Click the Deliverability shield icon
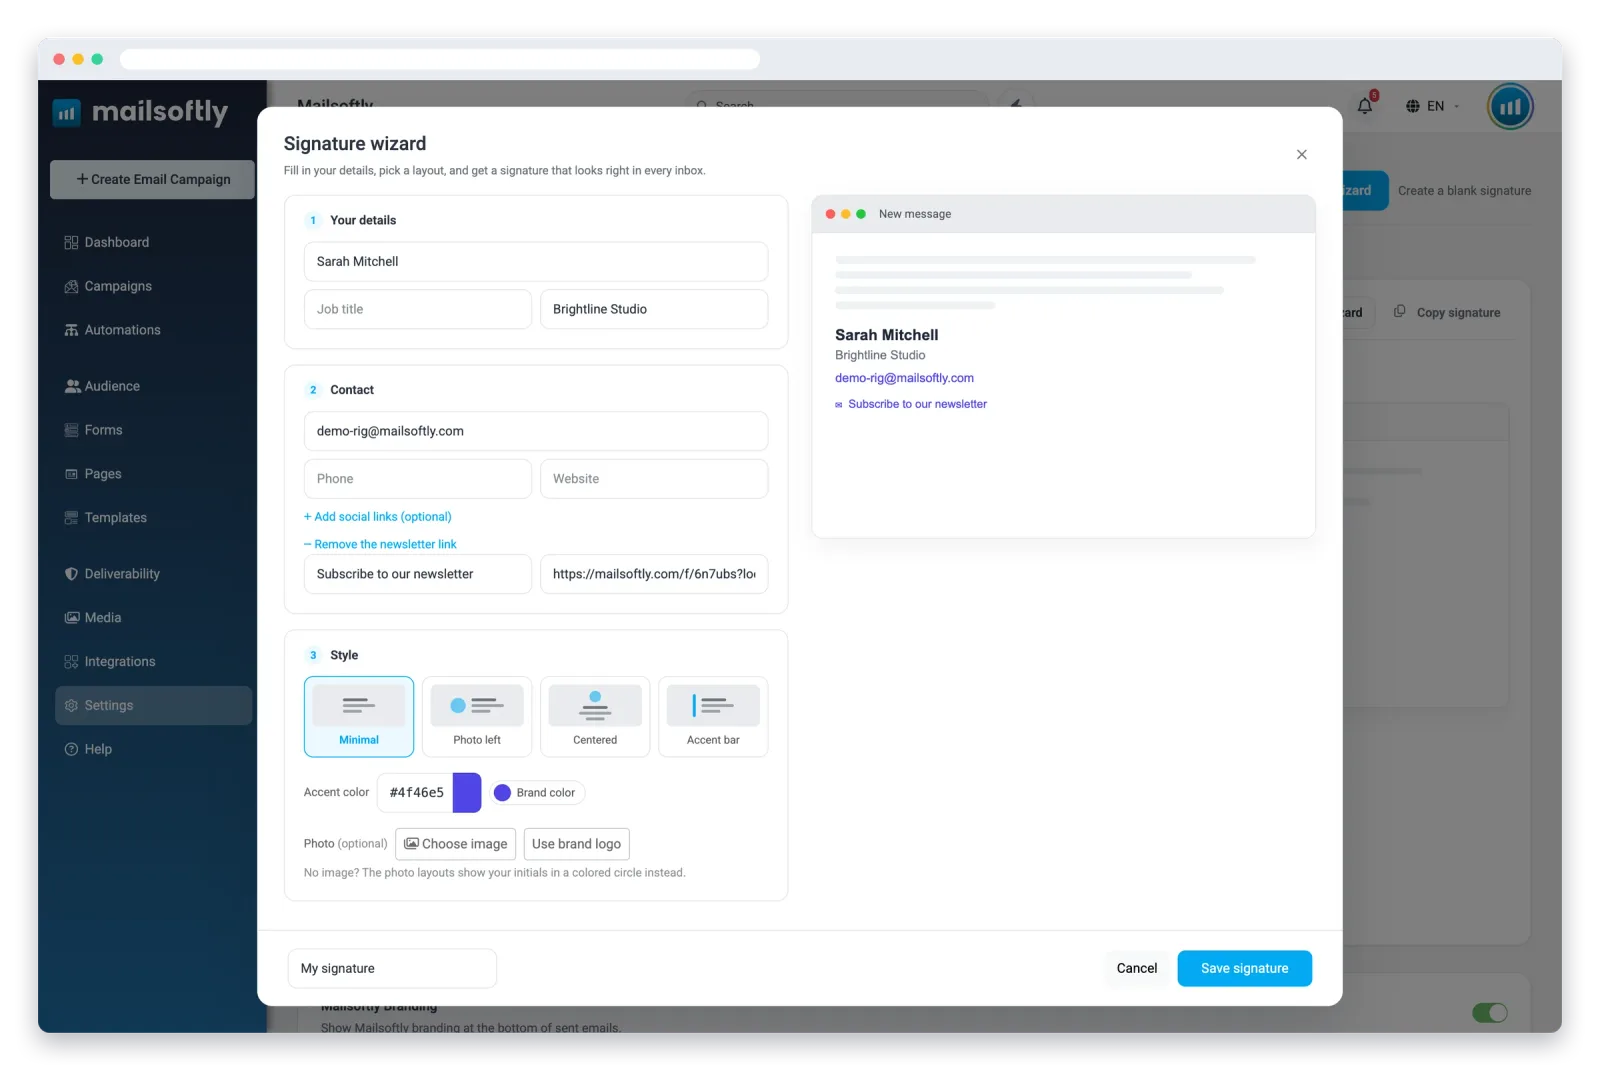The image size is (1600, 1071). tap(71, 574)
